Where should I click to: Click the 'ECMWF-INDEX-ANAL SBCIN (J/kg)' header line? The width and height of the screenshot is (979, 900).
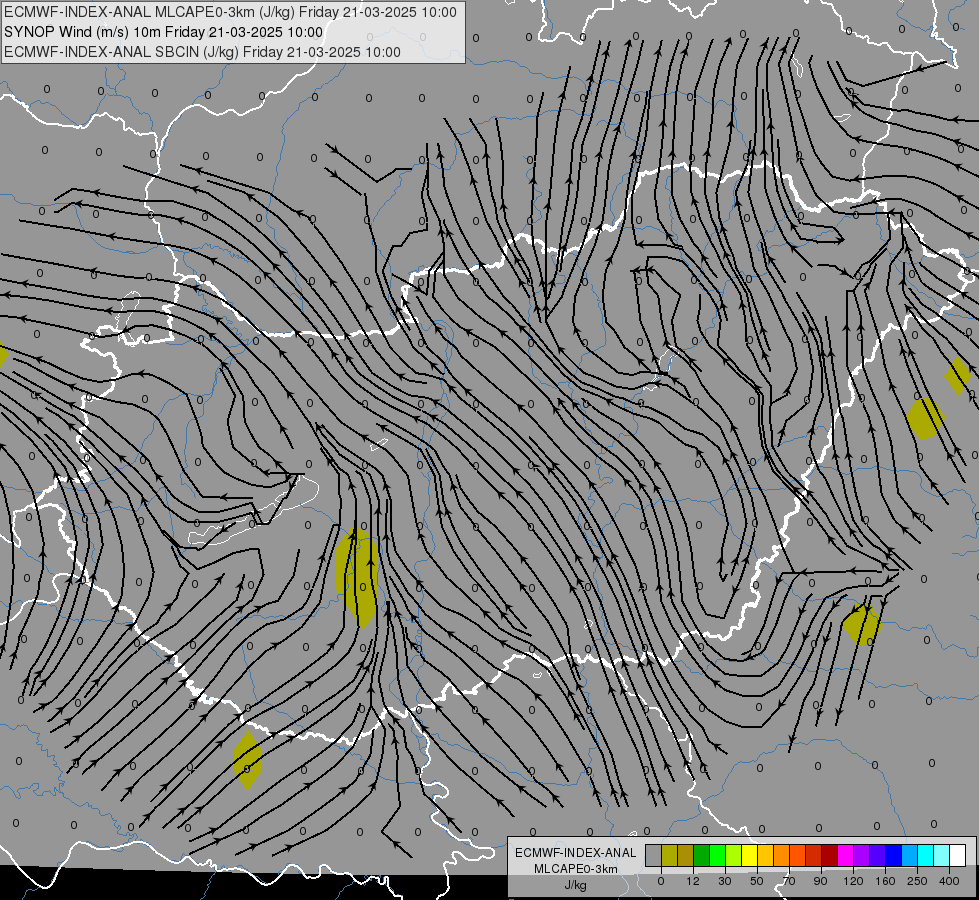pyautogui.click(x=122, y=52)
